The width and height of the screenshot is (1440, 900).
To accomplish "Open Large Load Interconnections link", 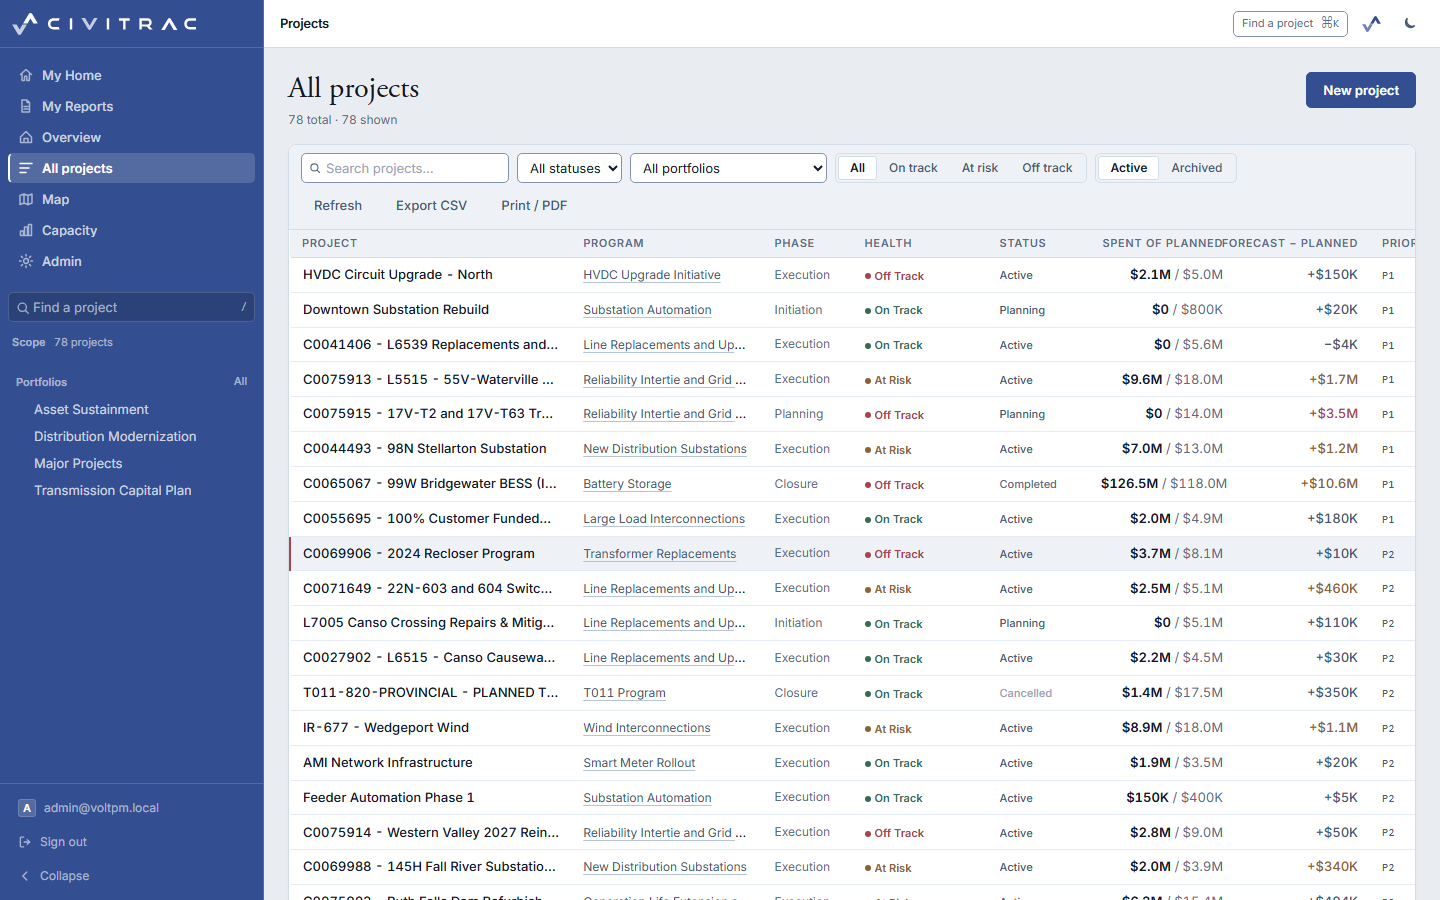I will 664,519.
